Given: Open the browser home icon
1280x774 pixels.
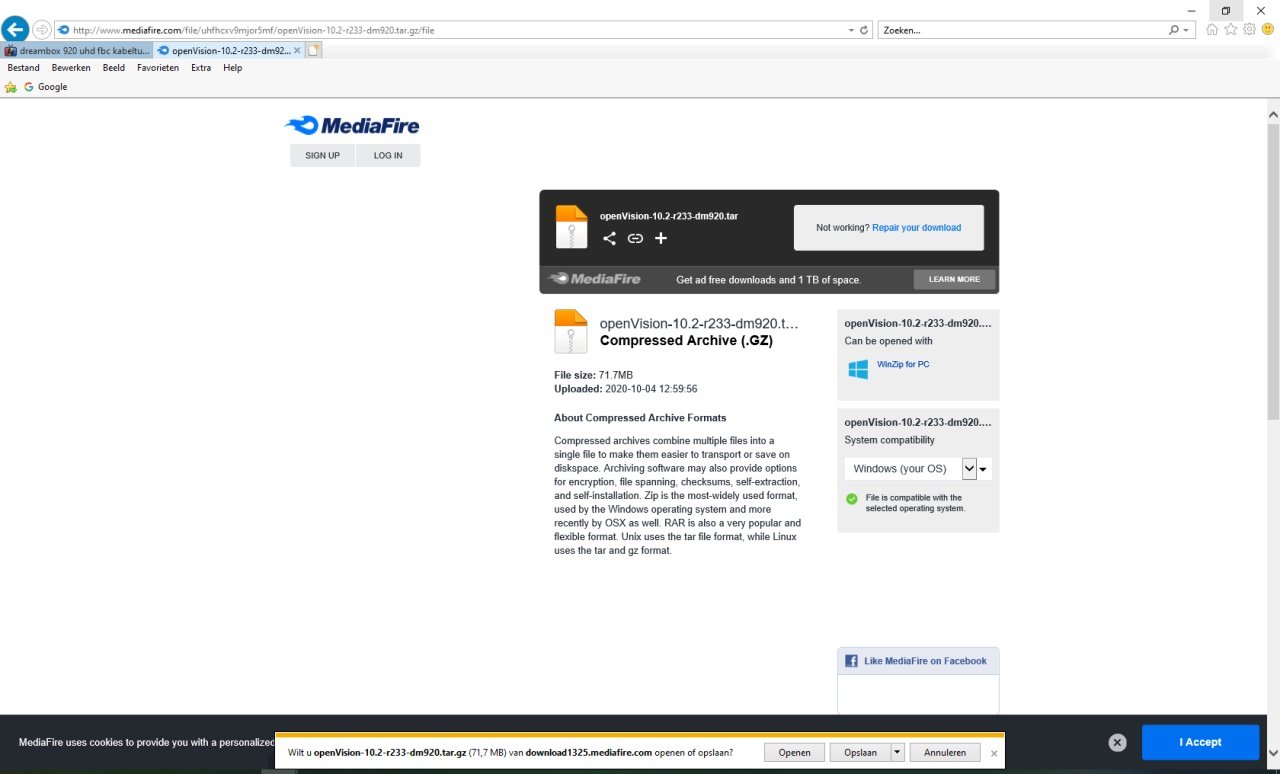Looking at the screenshot, I should tap(1212, 30).
